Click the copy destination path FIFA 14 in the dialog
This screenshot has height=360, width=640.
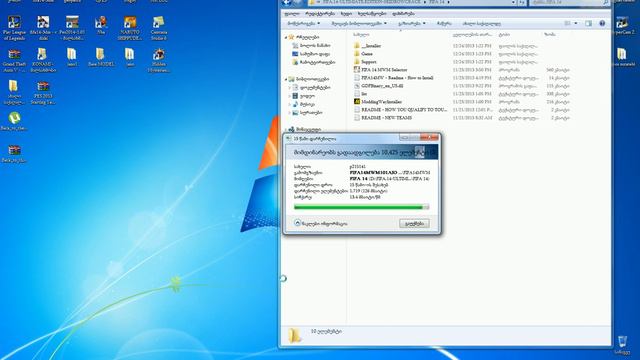pyautogui.click(x=389, y=179)
